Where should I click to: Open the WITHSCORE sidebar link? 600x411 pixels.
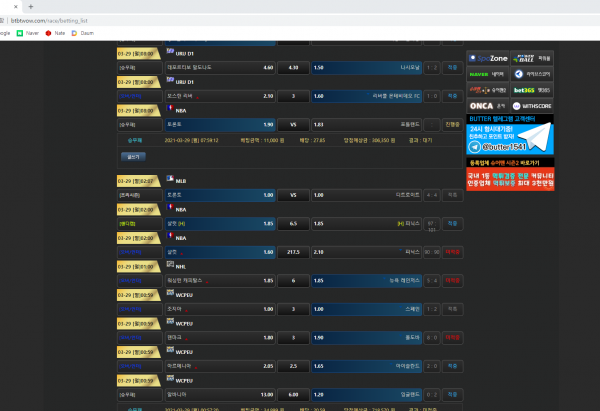[x=530, y=106]
